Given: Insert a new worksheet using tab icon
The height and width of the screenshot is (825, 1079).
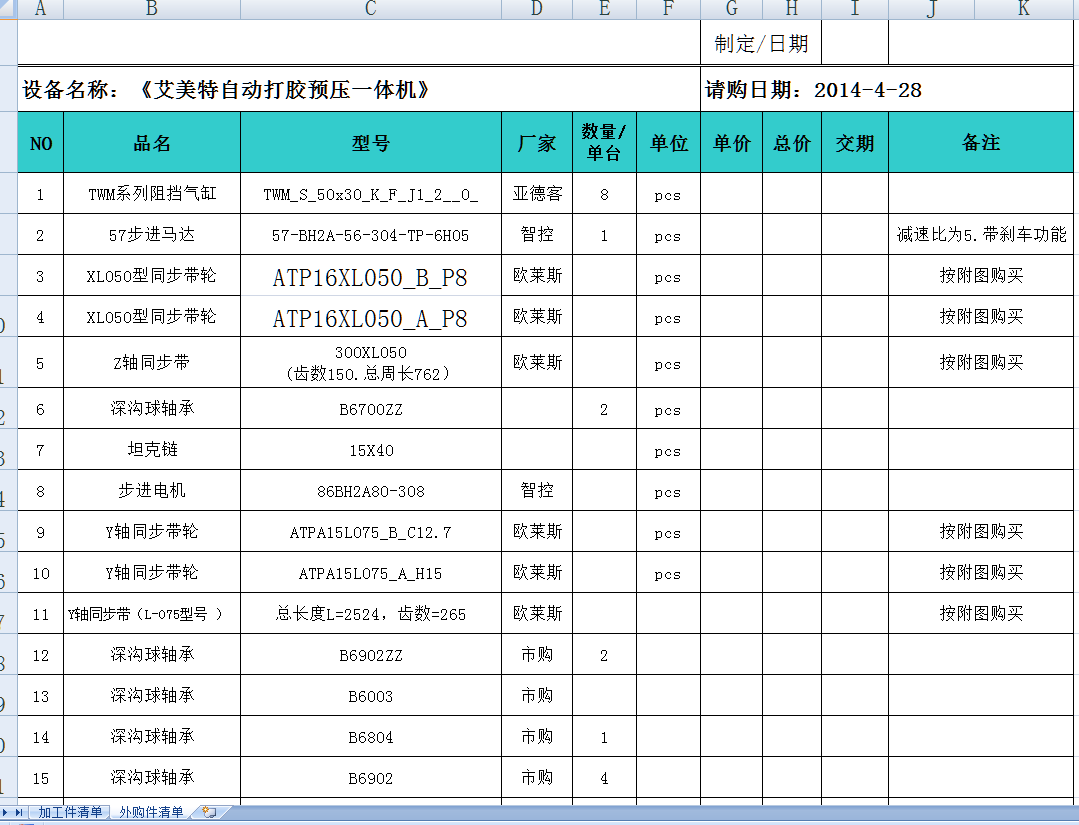Looking at the screenshot, I should (x=209, y=812).
